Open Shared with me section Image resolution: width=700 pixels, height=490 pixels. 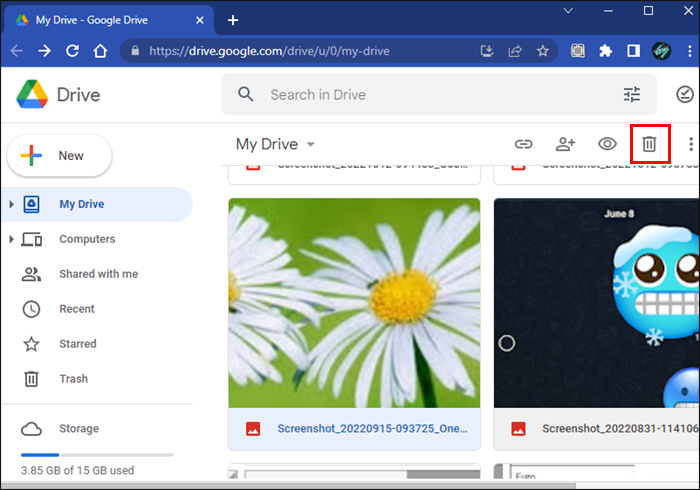(x=98, y=274)
